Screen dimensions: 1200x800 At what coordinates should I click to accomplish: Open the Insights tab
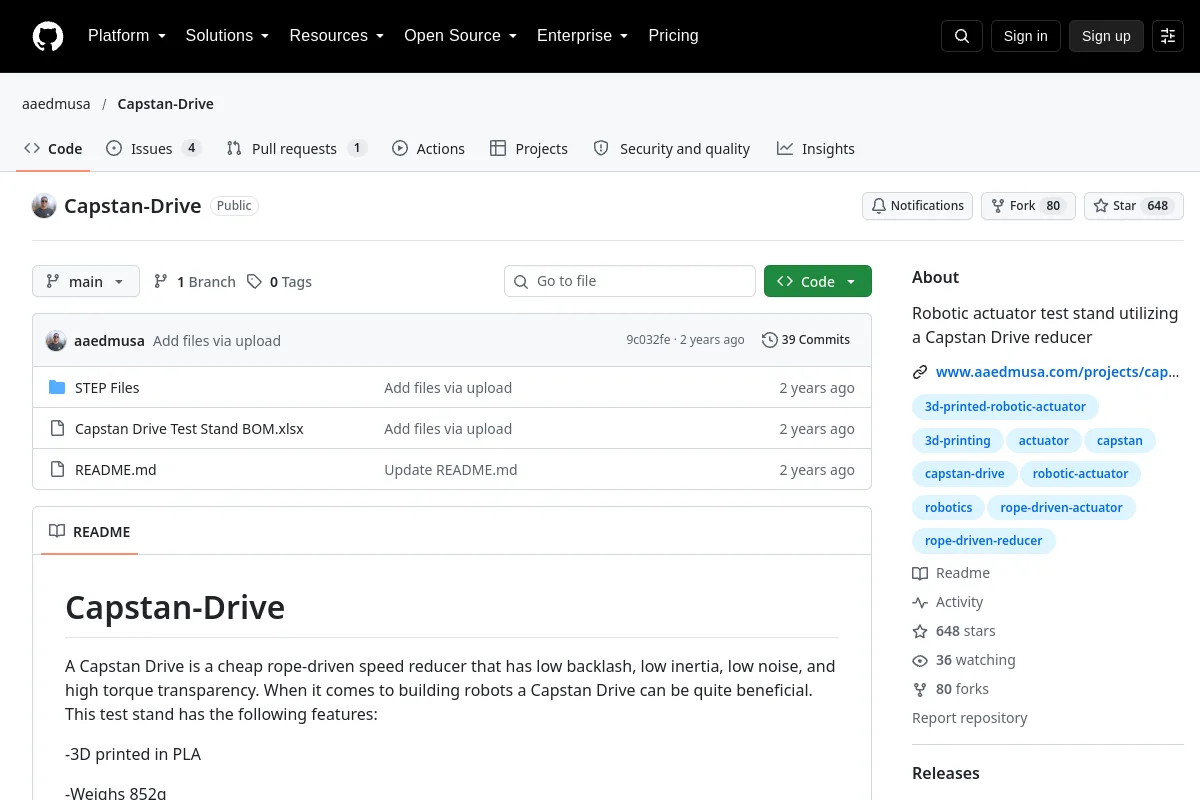click(816, 149)
